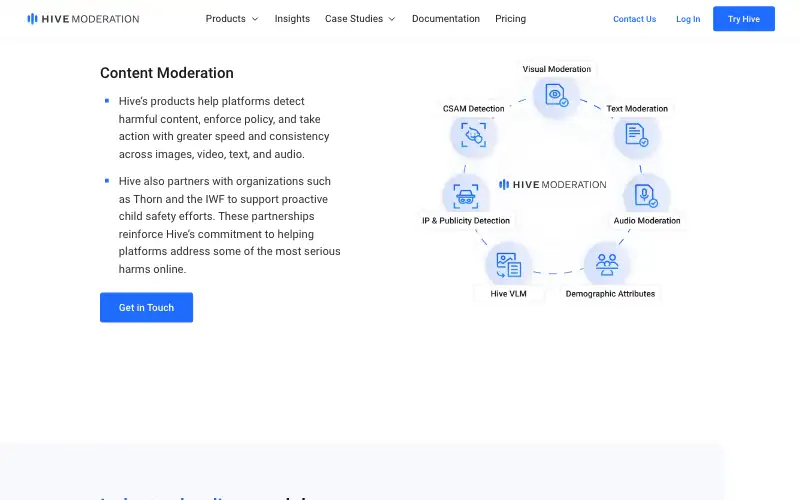Image resolution: width=800 pixels, height=500 pixels.
Task: Go to the Insights page
Action: (292, 19)
